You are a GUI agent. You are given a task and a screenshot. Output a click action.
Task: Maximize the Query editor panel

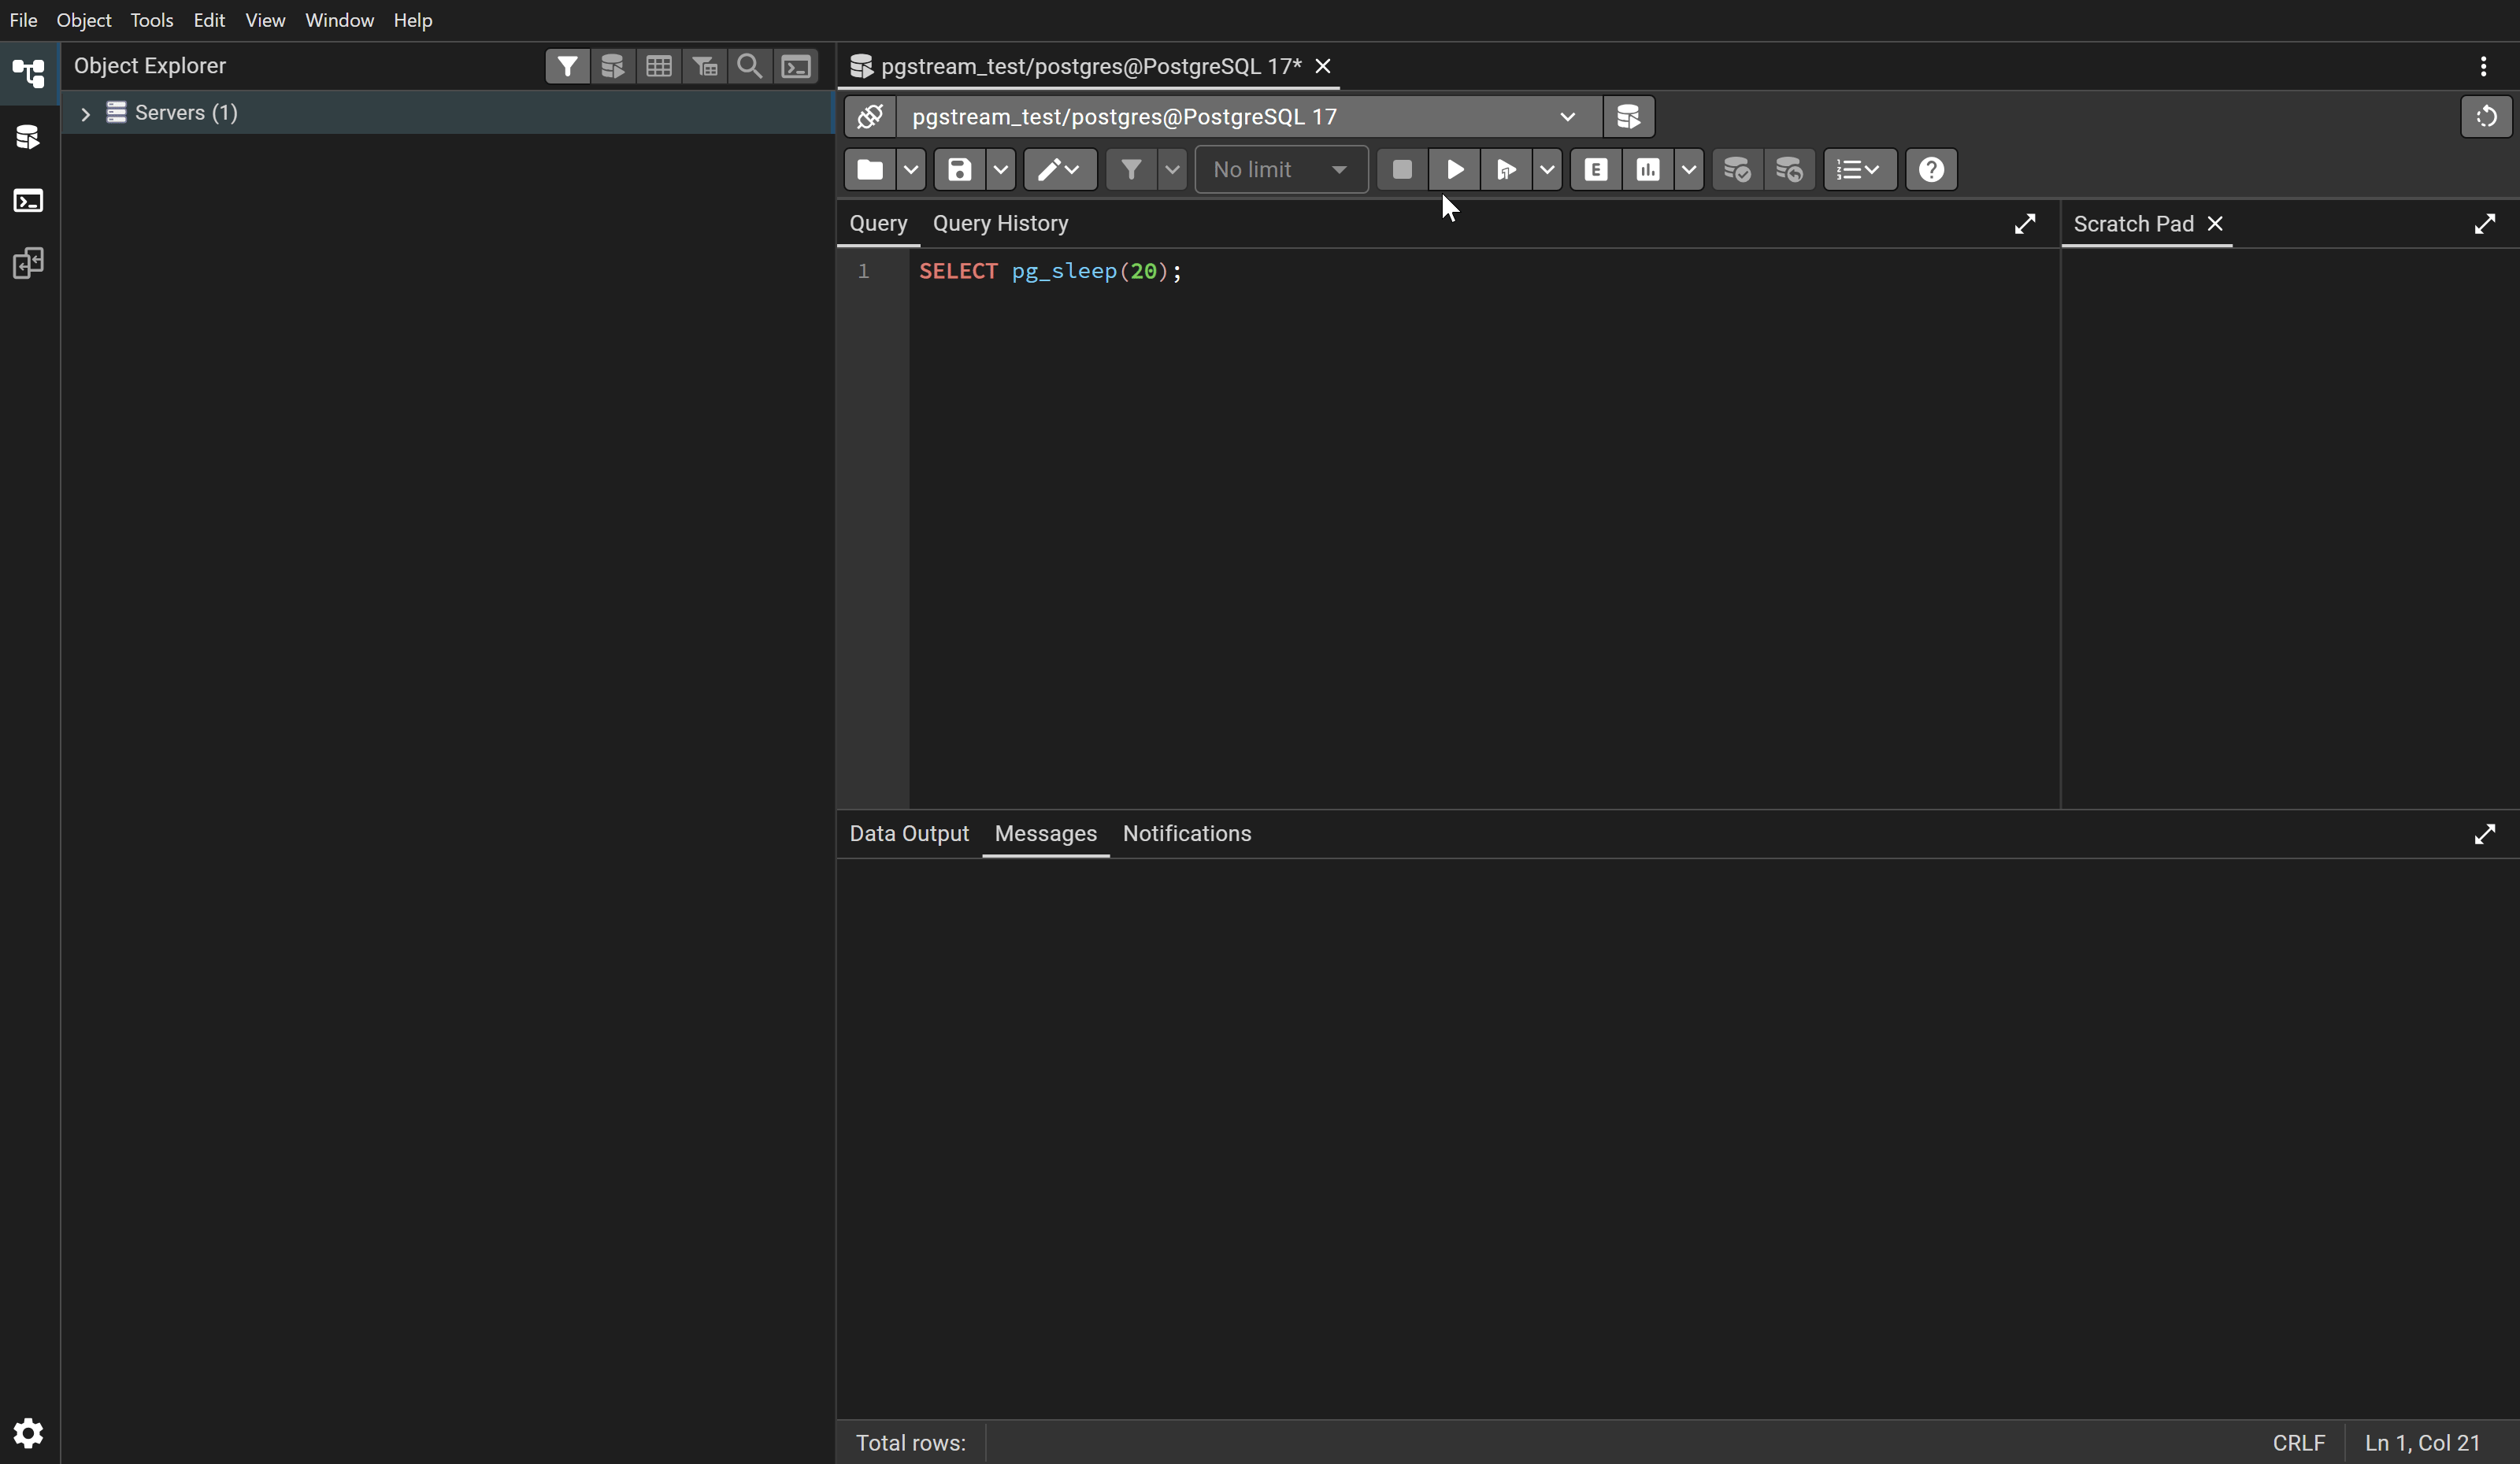[x=2025, y=224]
